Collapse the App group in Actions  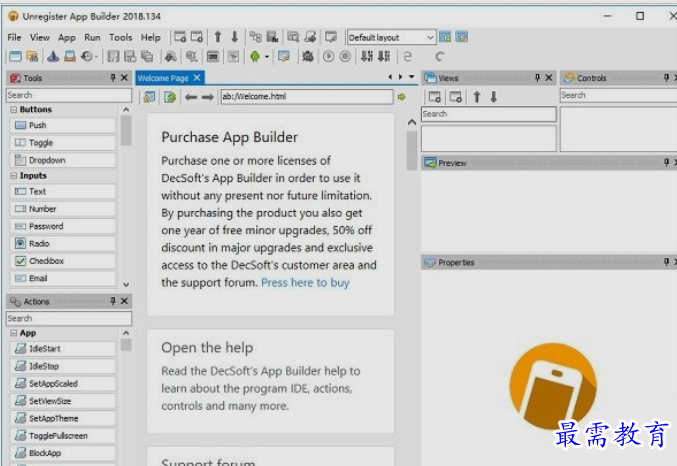(x=14, y=333)
